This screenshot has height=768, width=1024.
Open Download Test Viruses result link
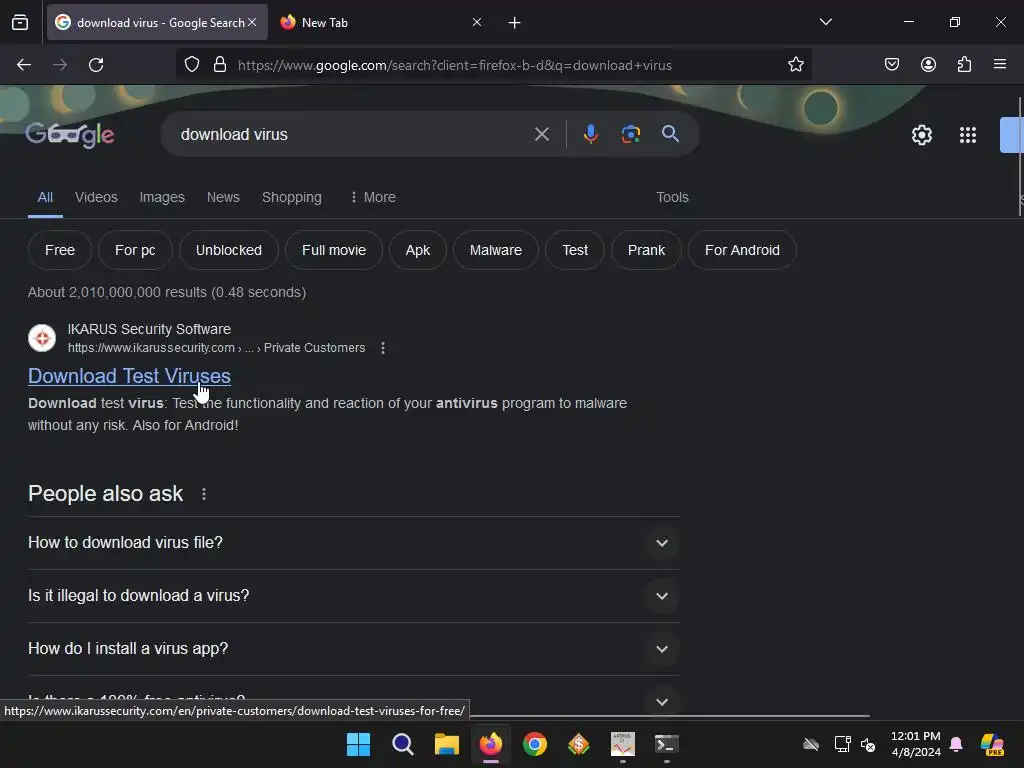click(129, 376)
